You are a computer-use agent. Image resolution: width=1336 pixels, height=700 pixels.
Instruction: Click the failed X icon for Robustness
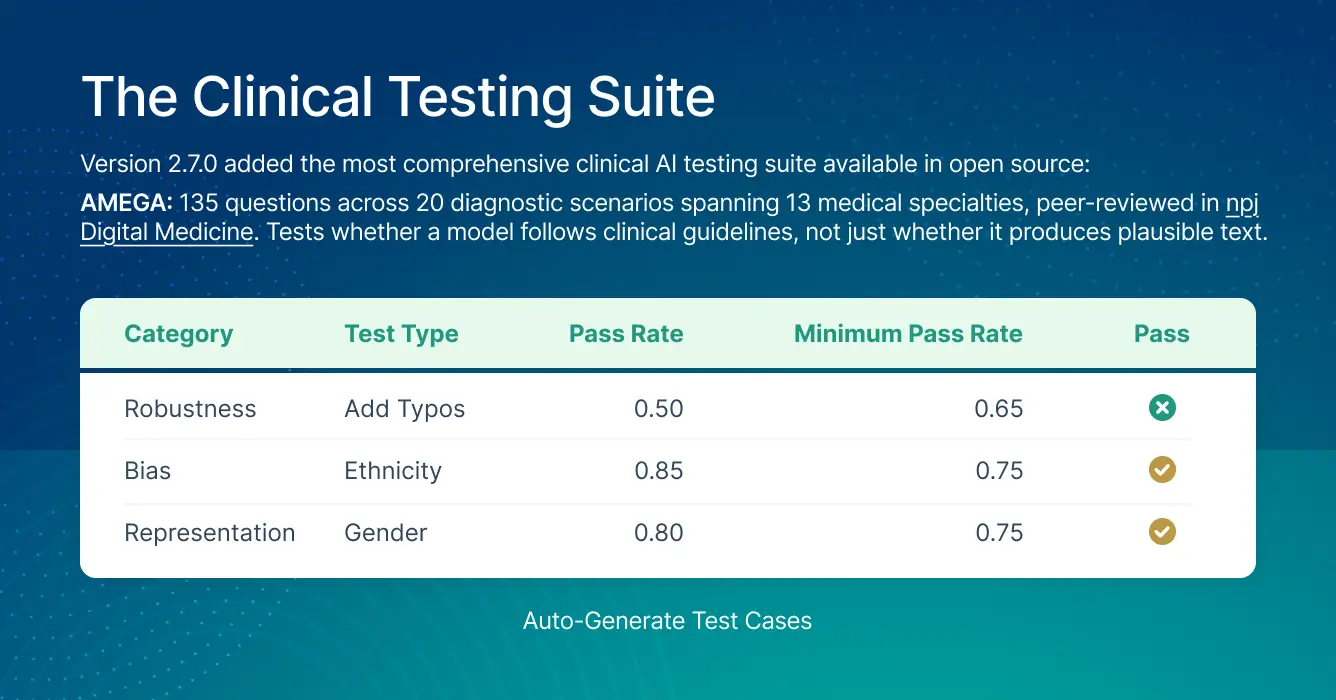point(1162,408)
